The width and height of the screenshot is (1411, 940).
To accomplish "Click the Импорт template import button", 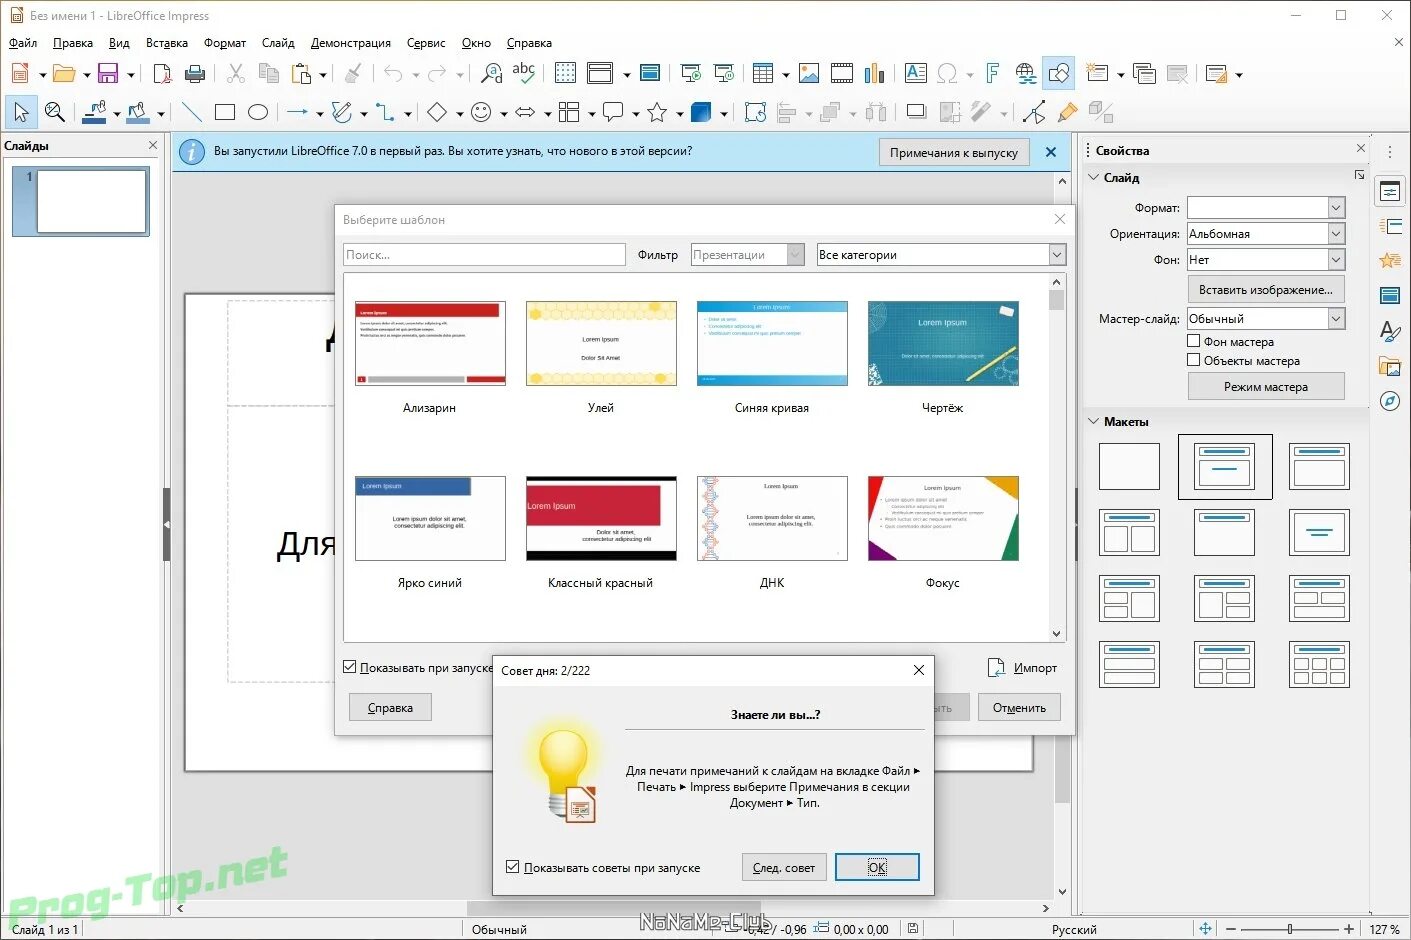I will point(1022,667).
